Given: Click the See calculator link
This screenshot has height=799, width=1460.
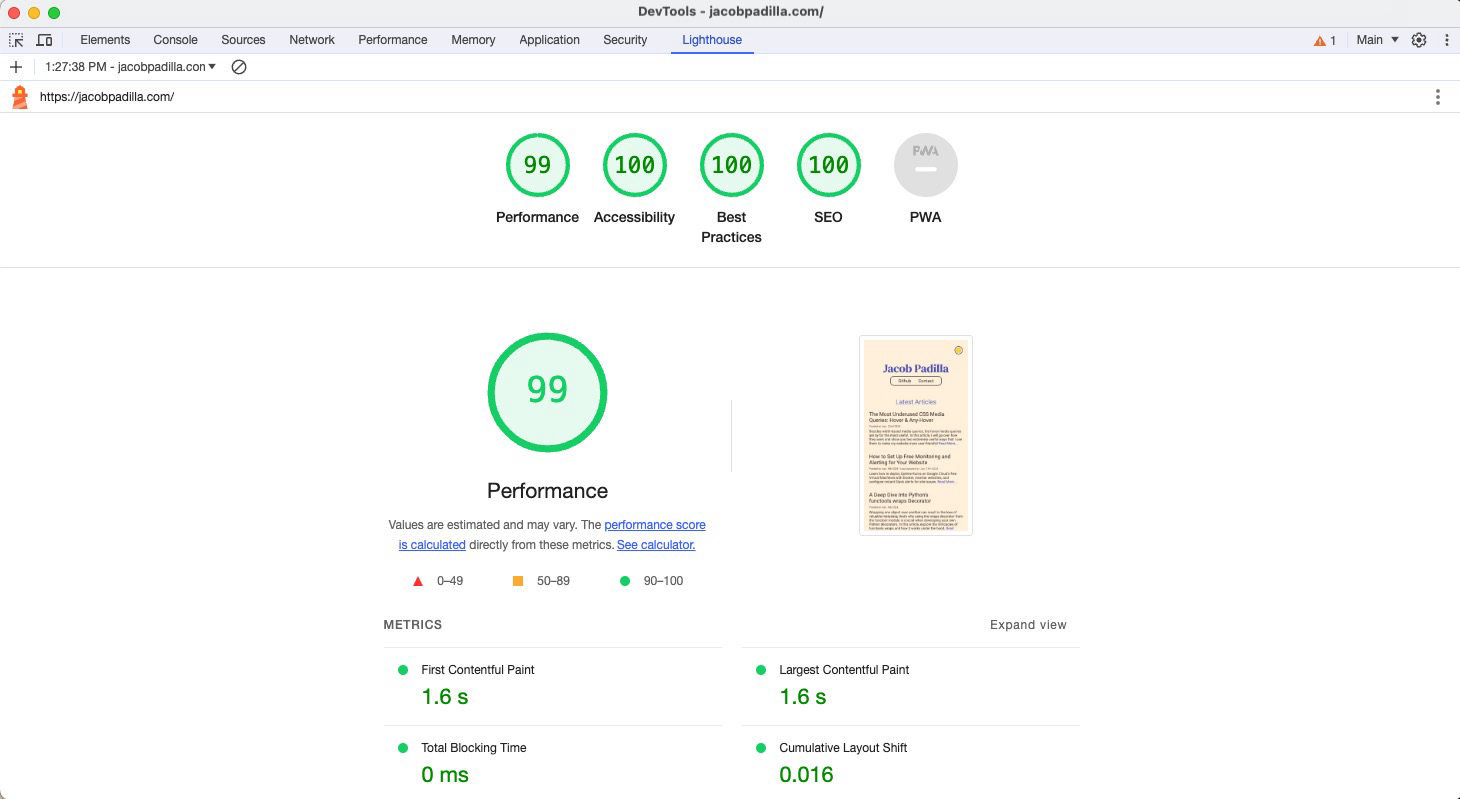Looking at the screenshot, I should click(656, 545).
